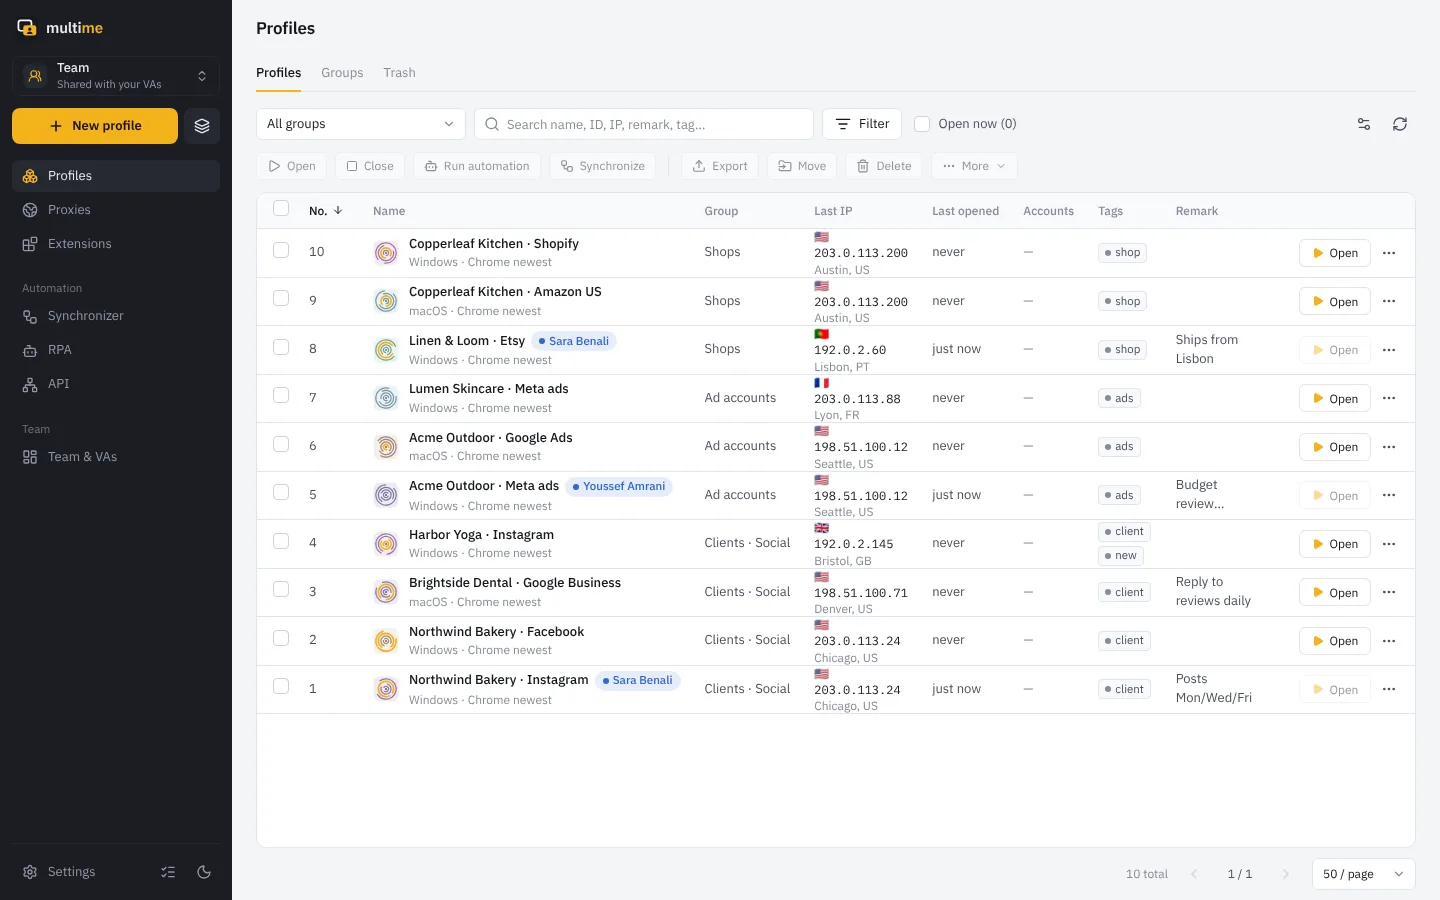Viewport: 1440px width, 900px height.
Task: Open the Filter panel
Action: [862, 124]
